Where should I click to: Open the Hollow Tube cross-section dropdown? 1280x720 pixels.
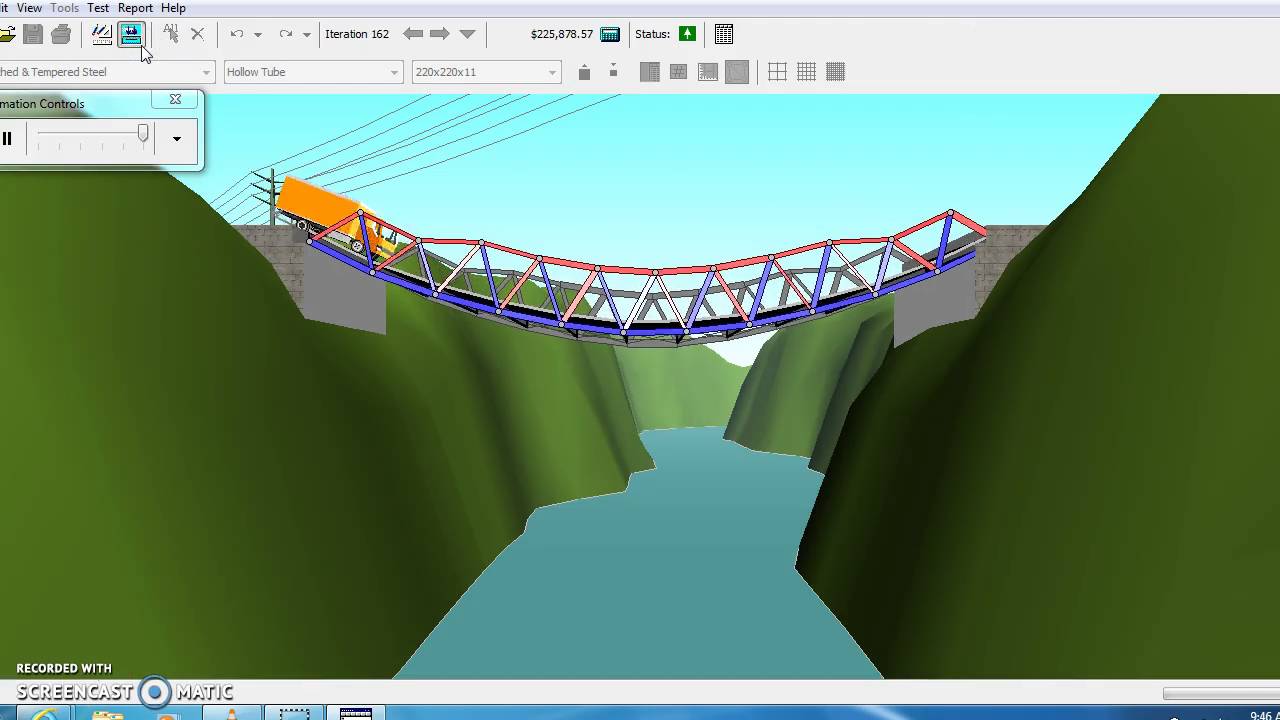(313, 72)
